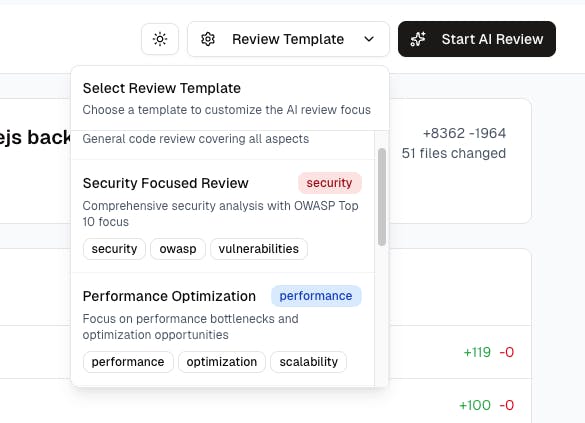This screenshot has width=585, height=423.
Task: Click the security tag chip
Action: coord(114,249)
